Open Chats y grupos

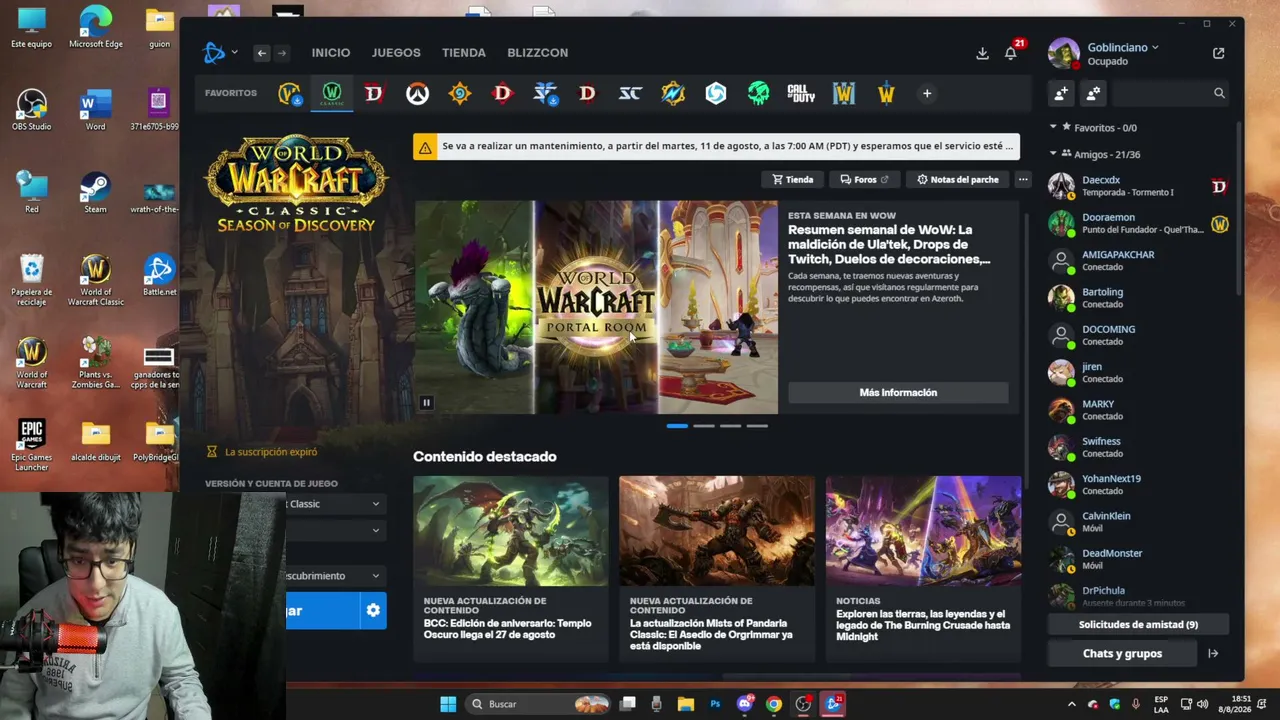[x=1122, y=654]
